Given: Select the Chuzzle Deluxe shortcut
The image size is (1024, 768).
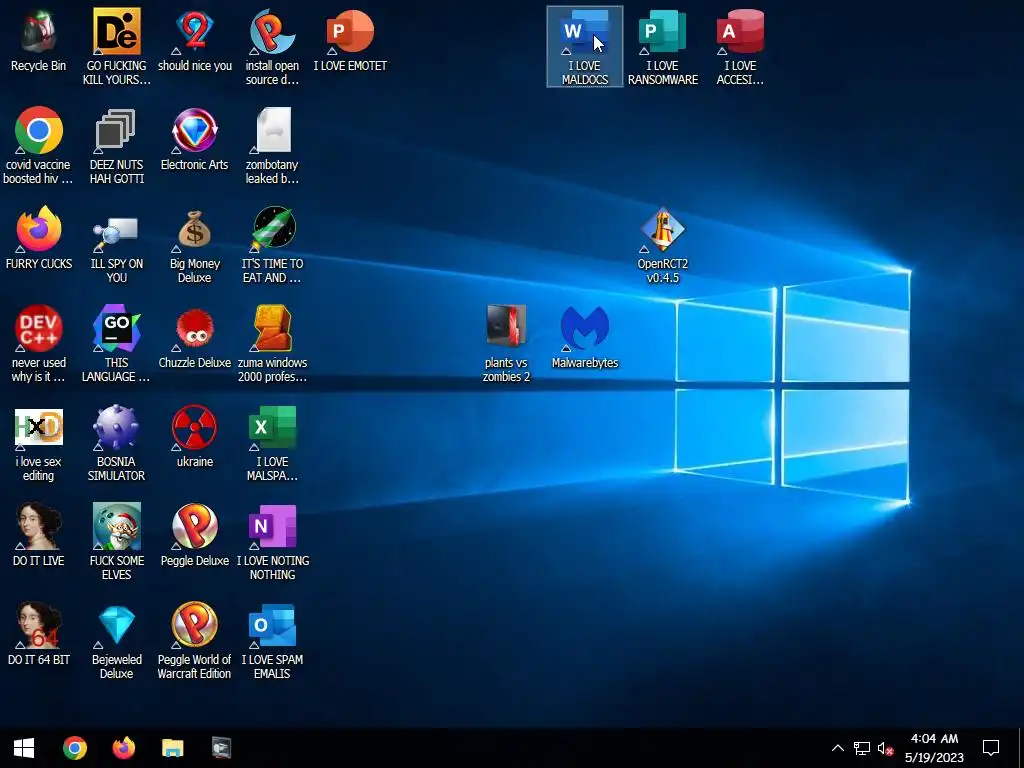Looking at the screenshot, I should point(195,338).
